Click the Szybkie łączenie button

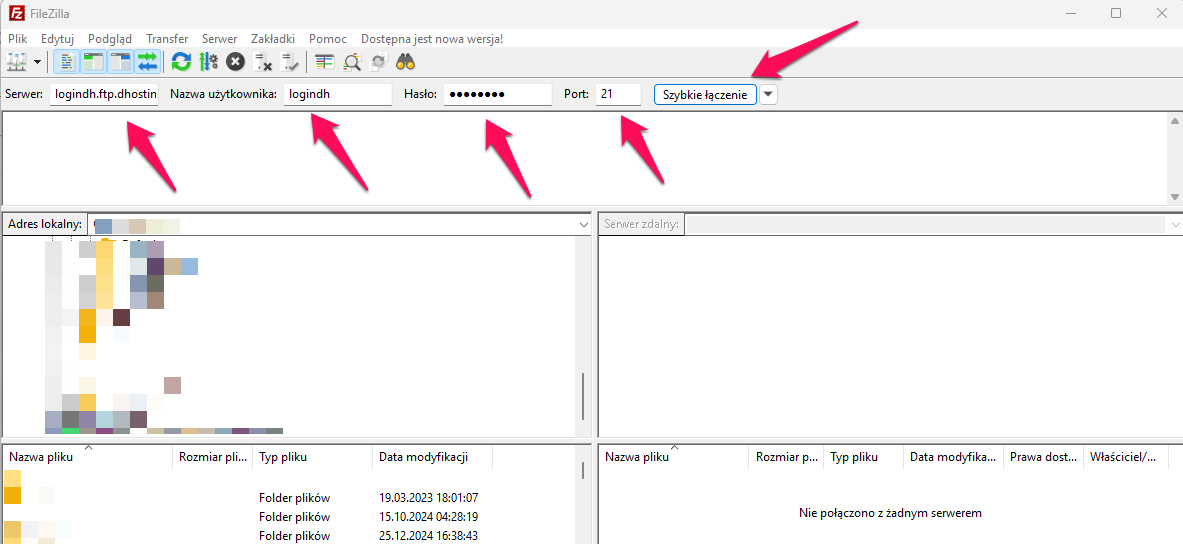point(705,94)
